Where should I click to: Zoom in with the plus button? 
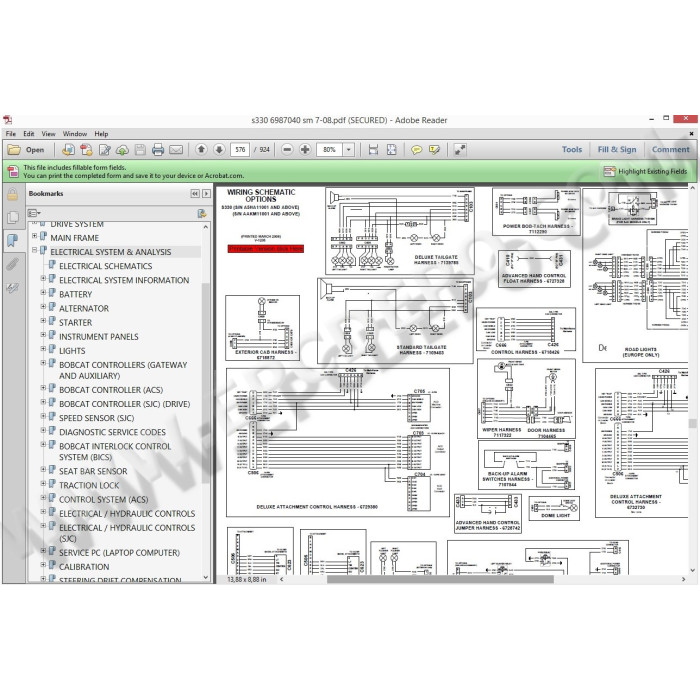[305, 150]
